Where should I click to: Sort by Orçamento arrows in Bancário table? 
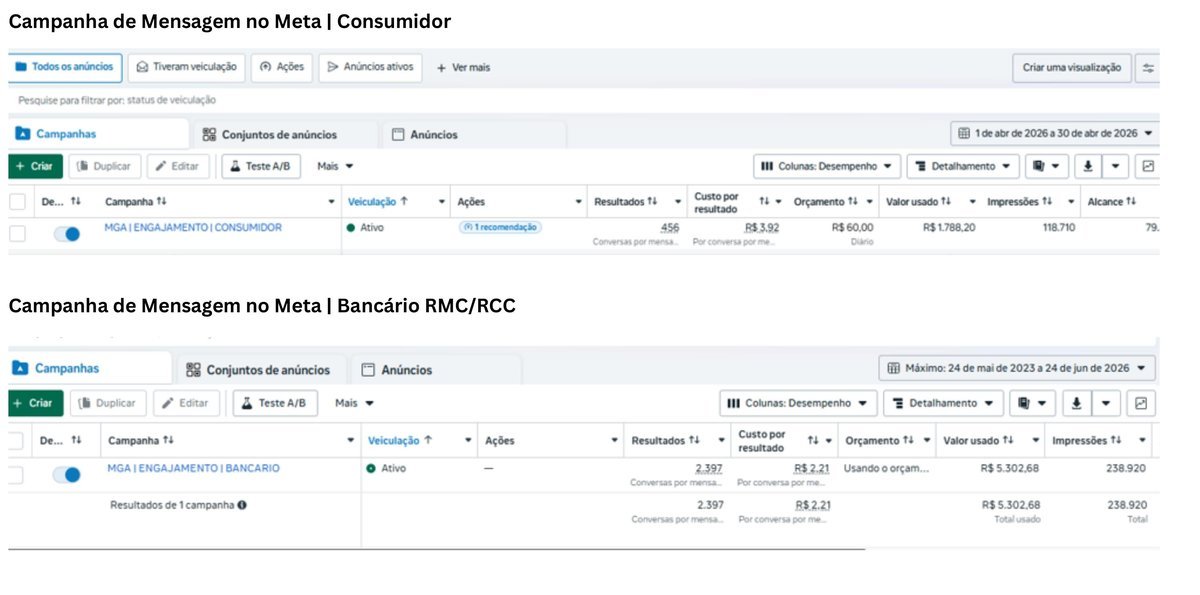pyautogui.click(x=908, y=440)
